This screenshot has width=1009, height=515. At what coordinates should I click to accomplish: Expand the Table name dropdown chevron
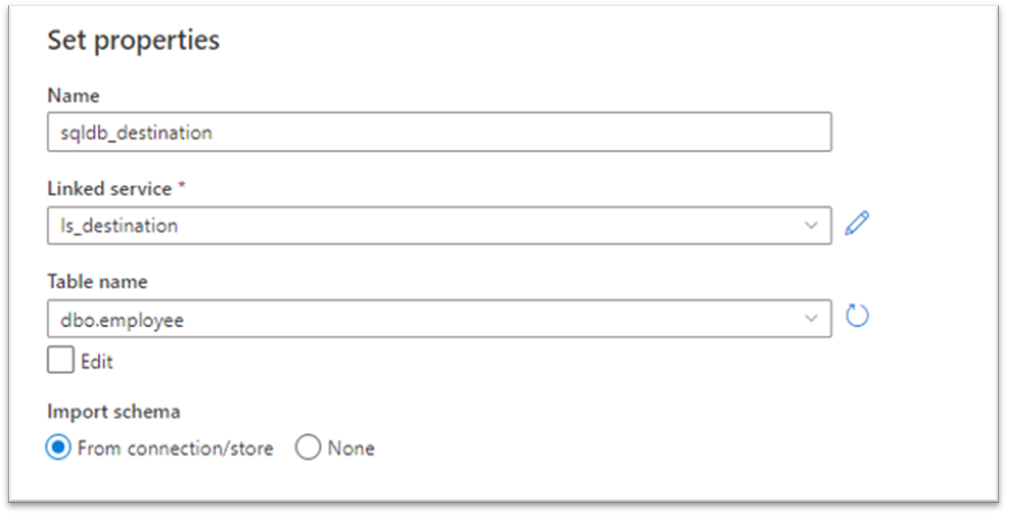tap(811, 318)
